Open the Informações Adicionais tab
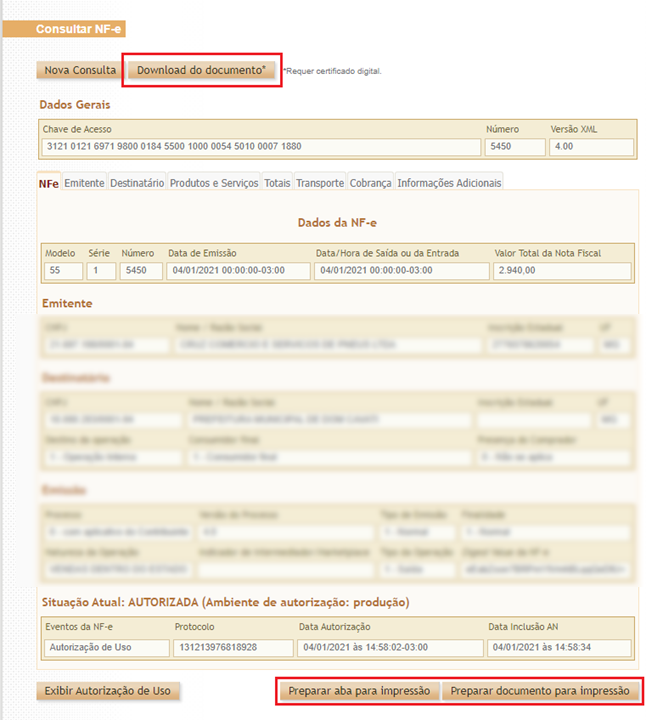Viewport: 662px width, 720px height. point(449,183)
